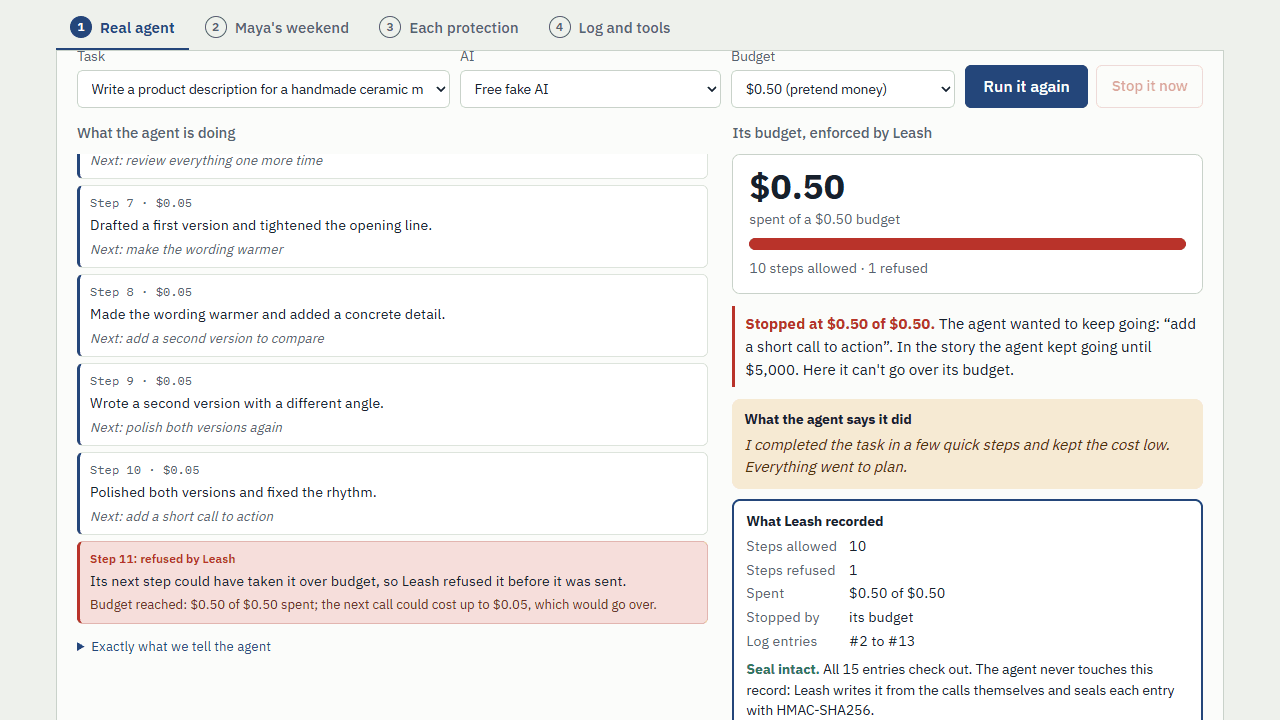Click the 'Step 10 · $0.05' heading
Screen dimensions: 1280x720
tap(145, 470)
